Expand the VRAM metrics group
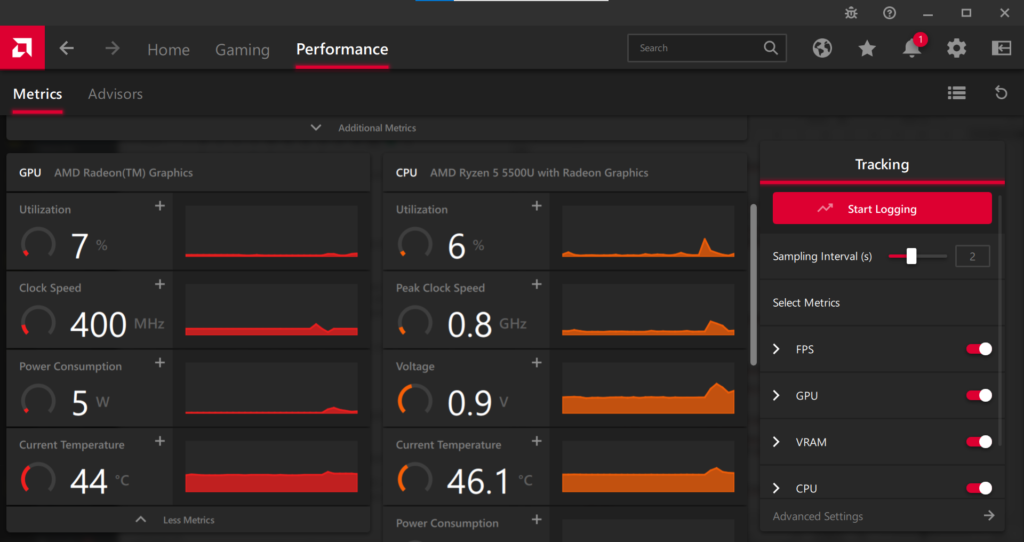This screenshot has height=542, width=1024. click(x=776, y=442)
